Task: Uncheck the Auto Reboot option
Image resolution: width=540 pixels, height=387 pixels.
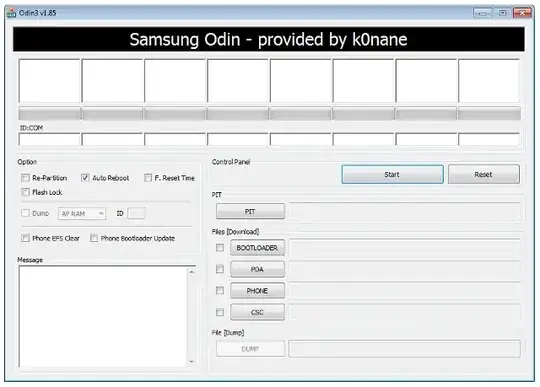Action: 85,178
